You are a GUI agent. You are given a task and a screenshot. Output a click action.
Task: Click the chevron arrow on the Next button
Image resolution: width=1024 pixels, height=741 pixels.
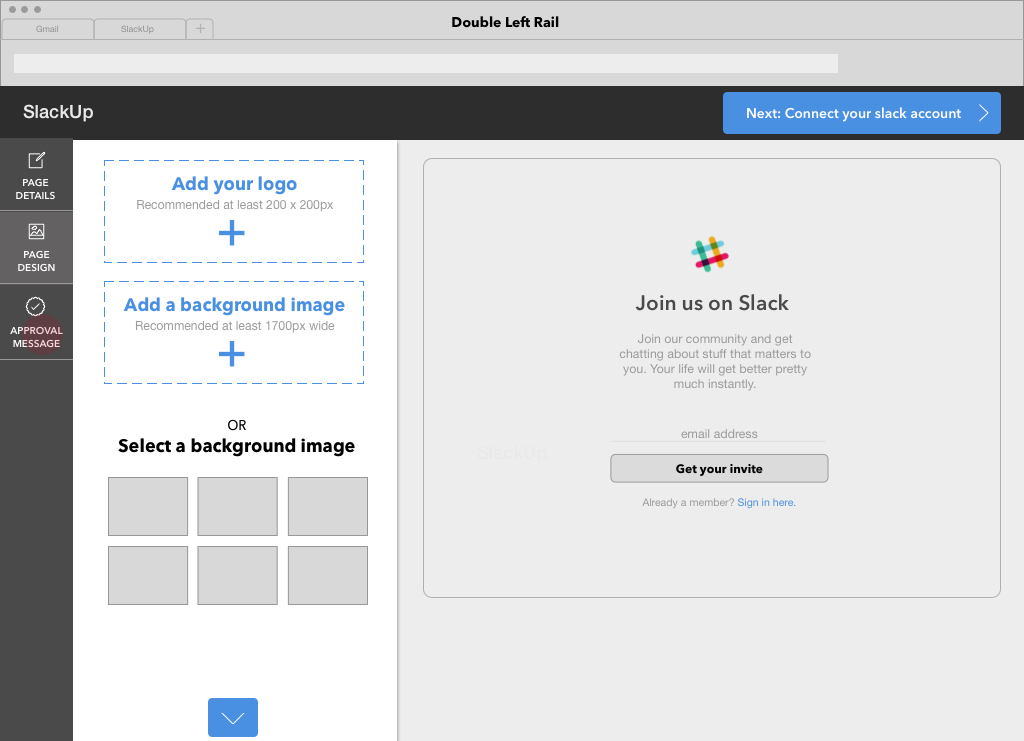click(x=984, y=113)
